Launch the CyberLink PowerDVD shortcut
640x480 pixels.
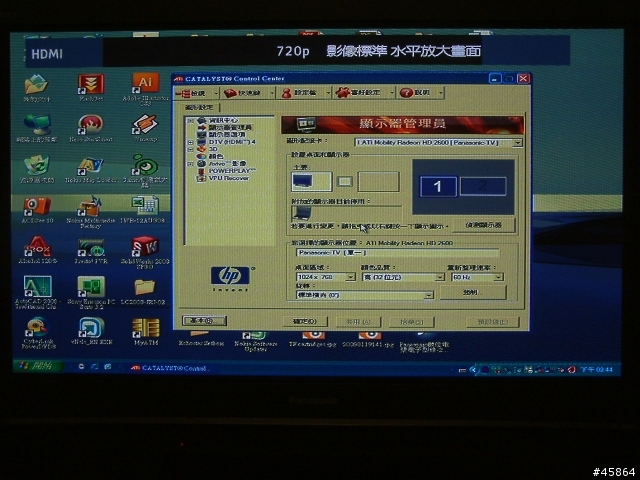pyautogui.click(x=38, y=333)
